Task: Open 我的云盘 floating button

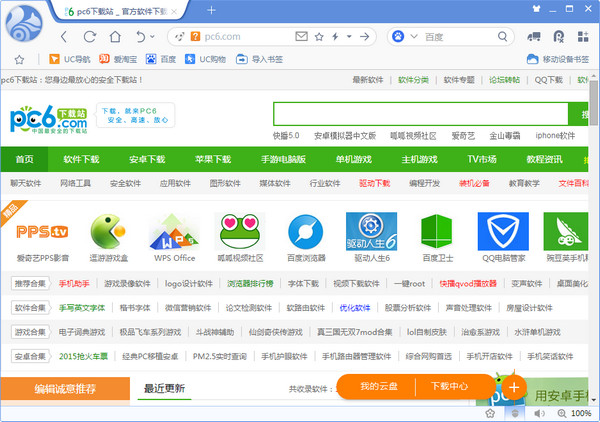Action: 378,386
